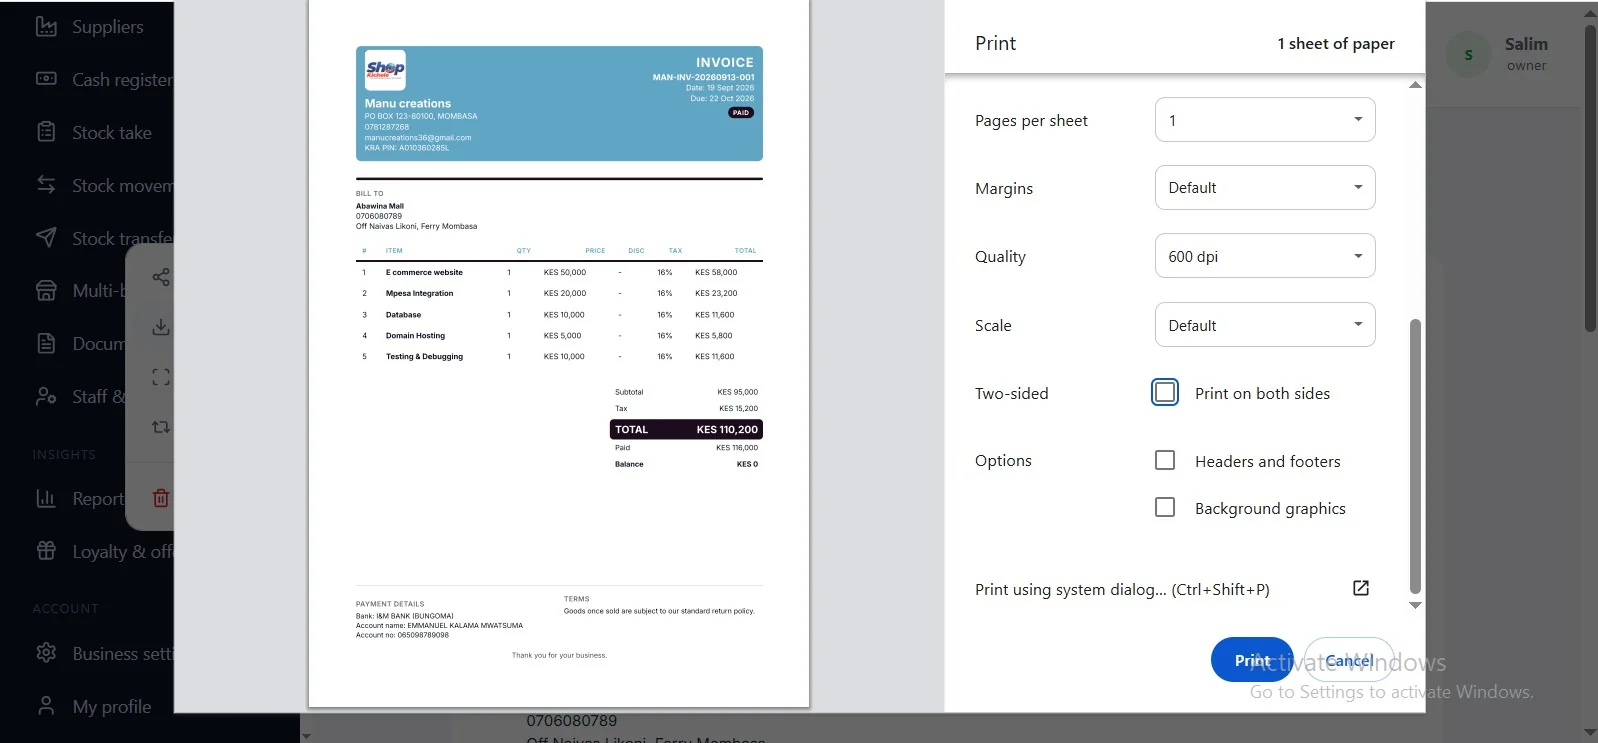
Task: Click the Stock transfer paper-plane icon
Action: pos(46,237)
